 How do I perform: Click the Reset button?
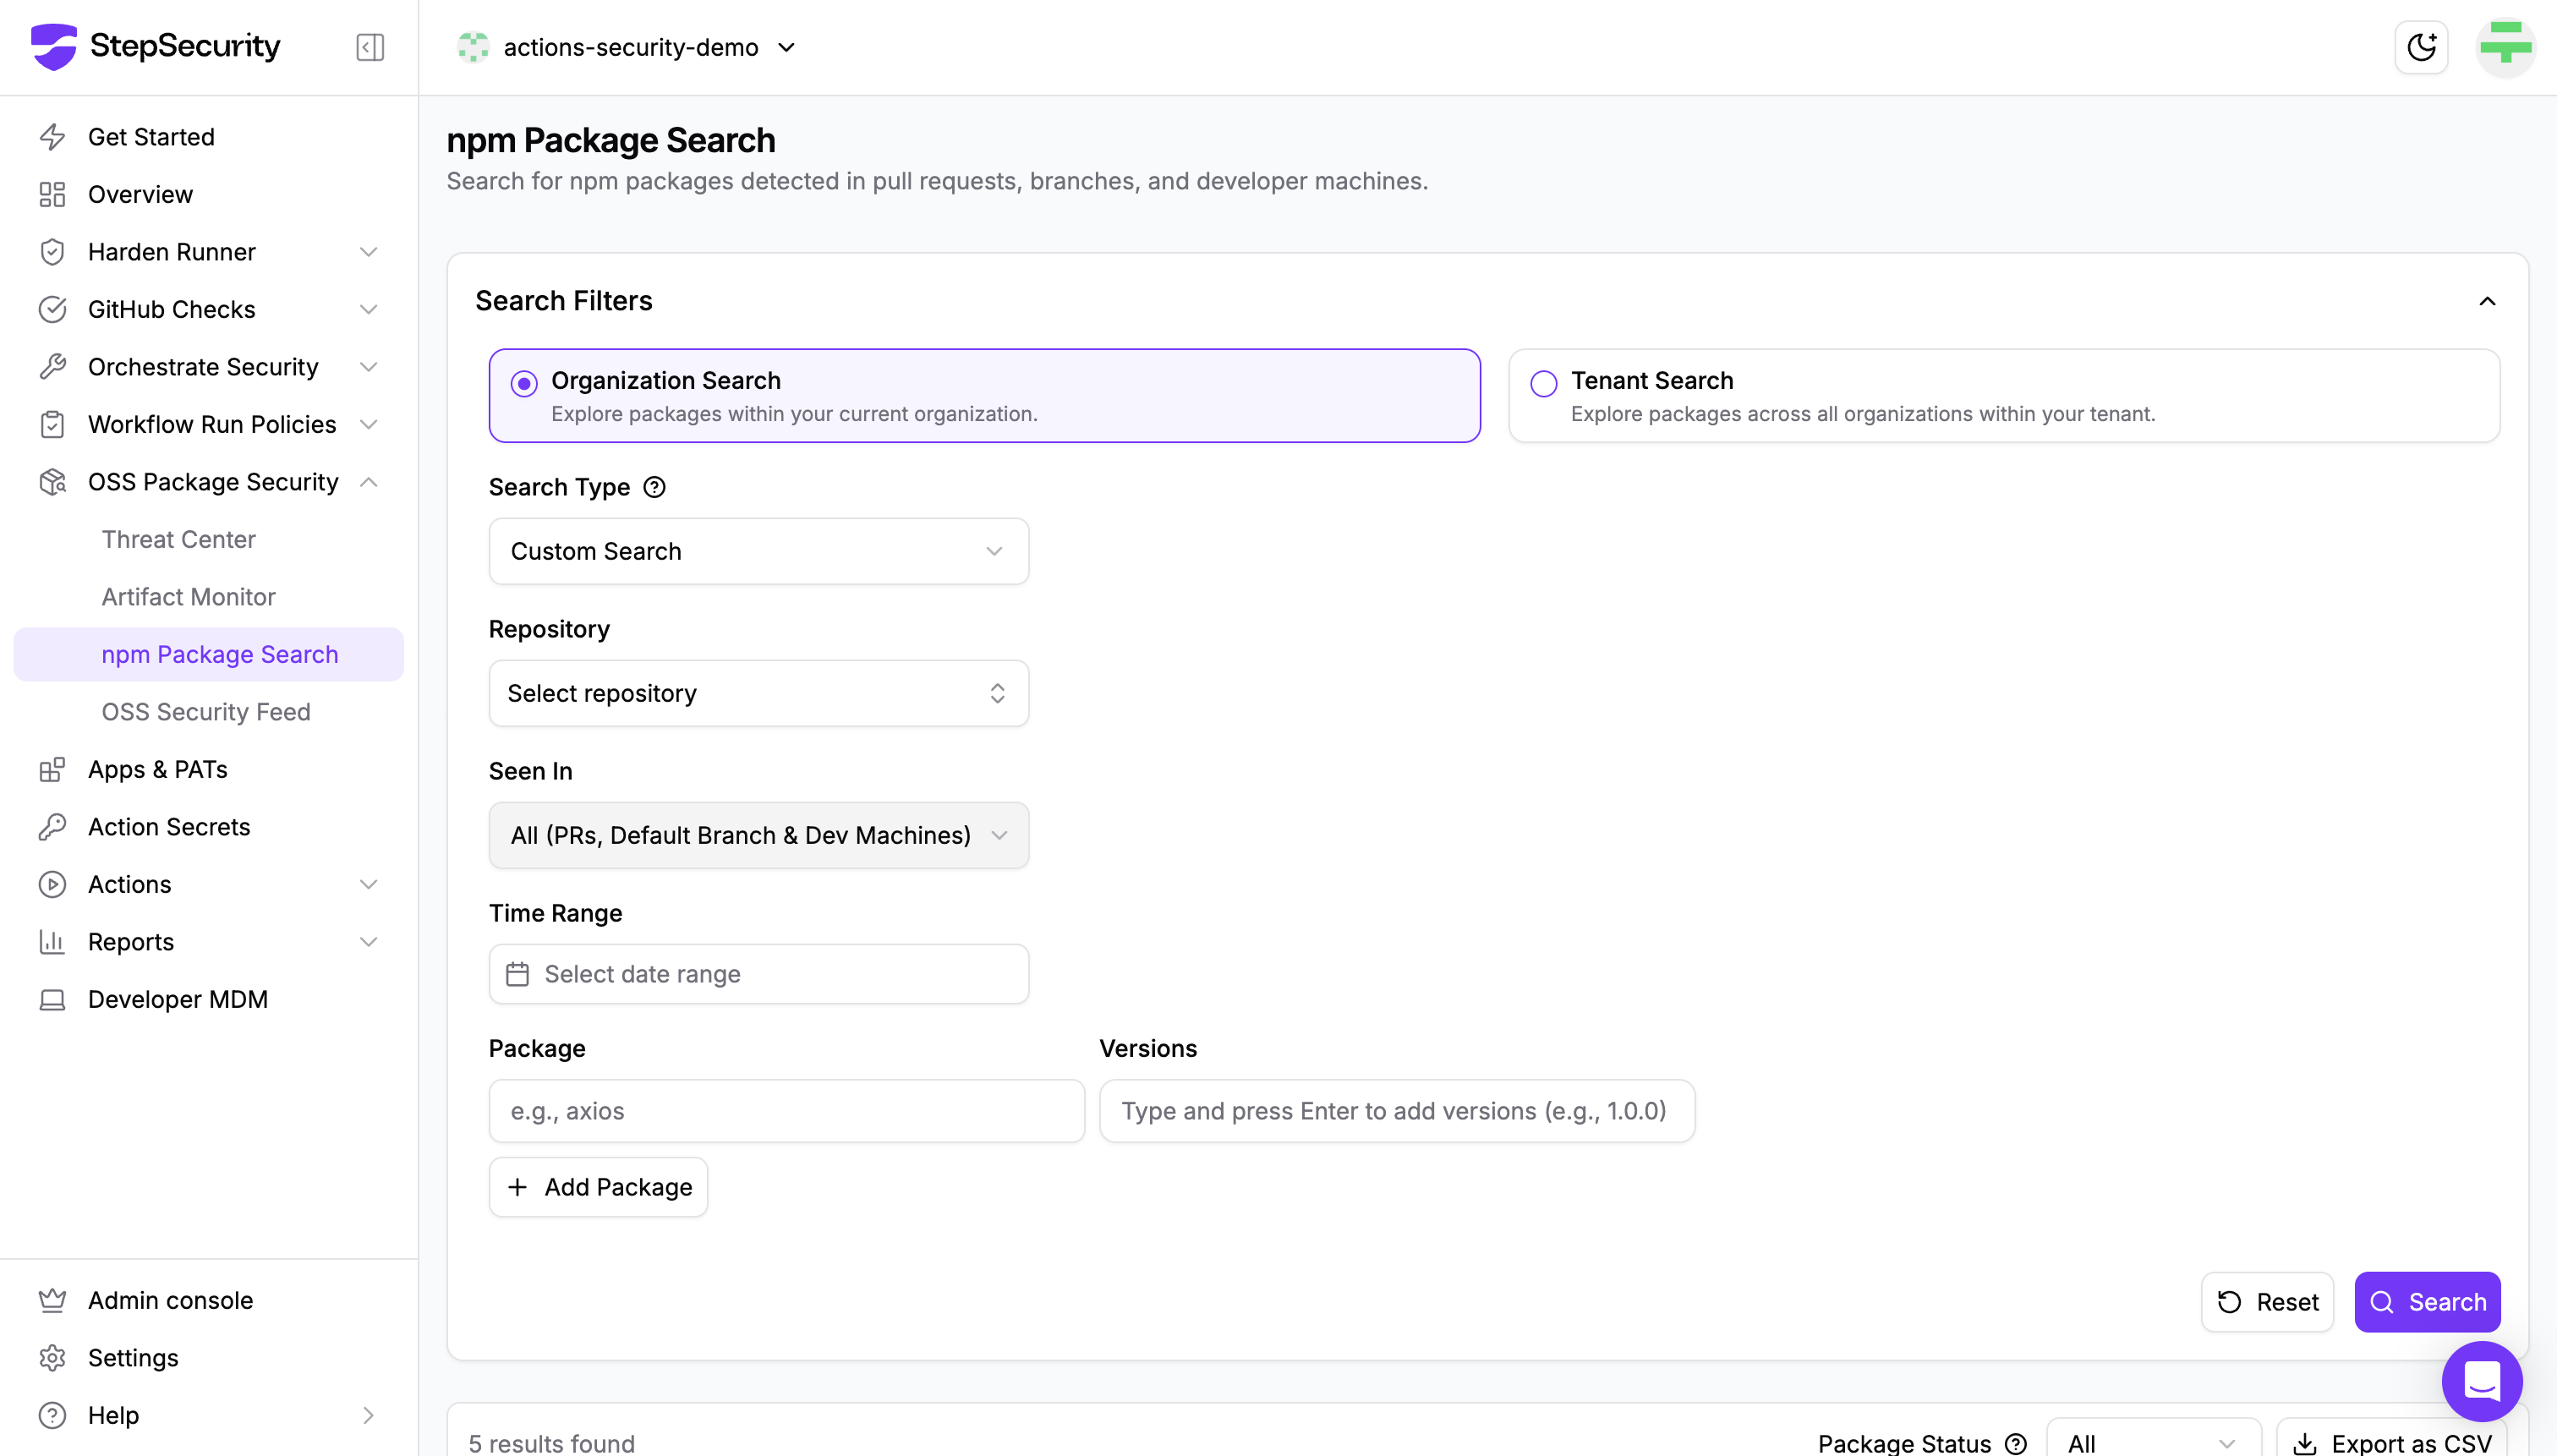(x=2267, y=1302)
